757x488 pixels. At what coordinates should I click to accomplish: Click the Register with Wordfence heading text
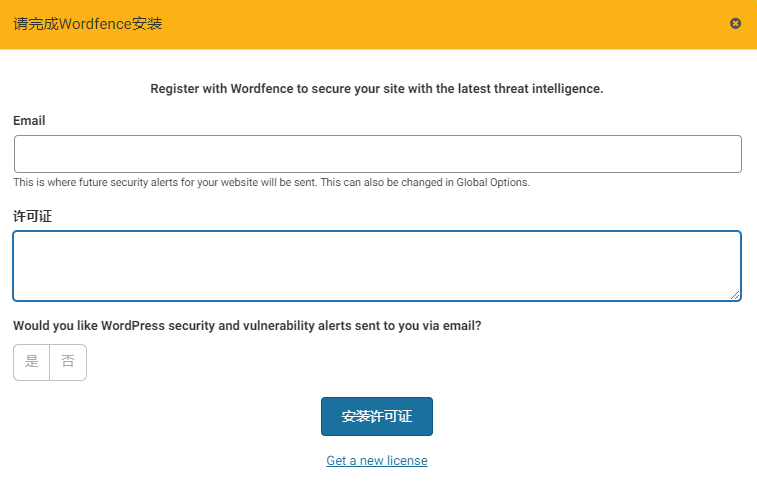(377, 89)
